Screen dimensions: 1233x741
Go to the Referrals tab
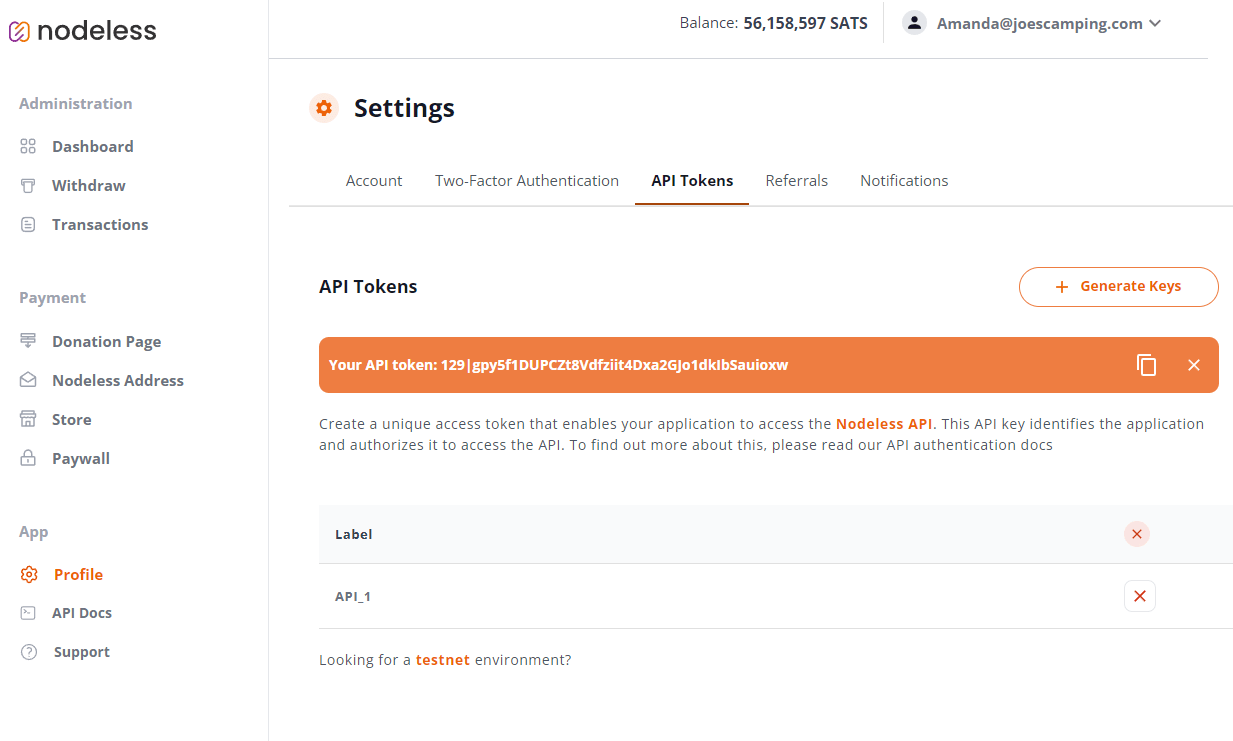[797, 181]
